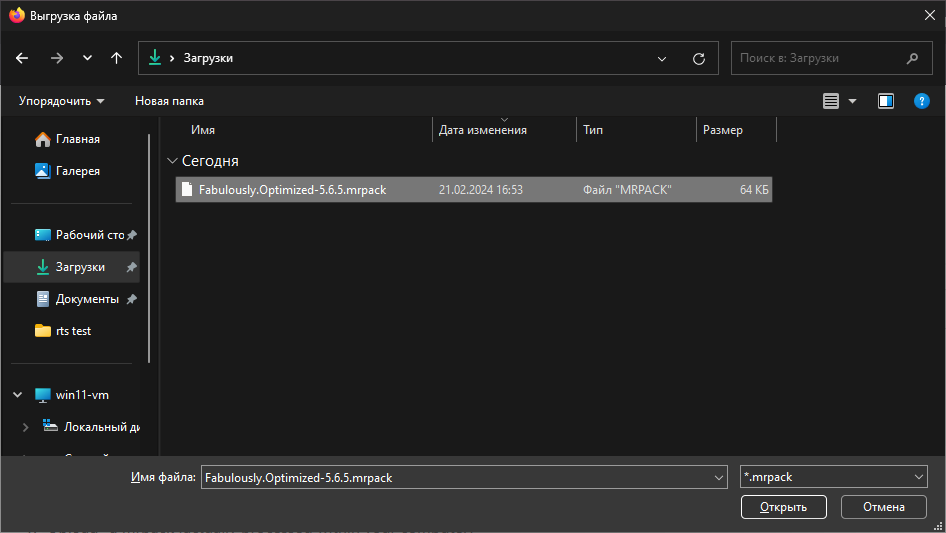This screenshot has height=533, width=946.
Task: Click the Файл "MRPACK" type cell
Action: point(627,190)
